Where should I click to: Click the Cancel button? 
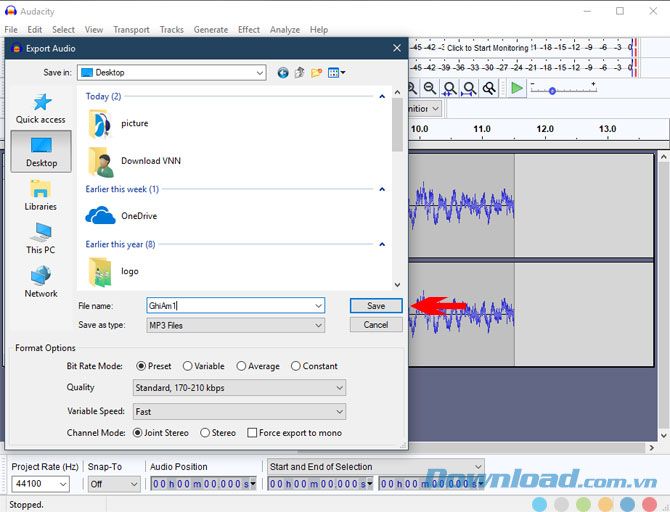pyautogui.click(x=376, y=325)
